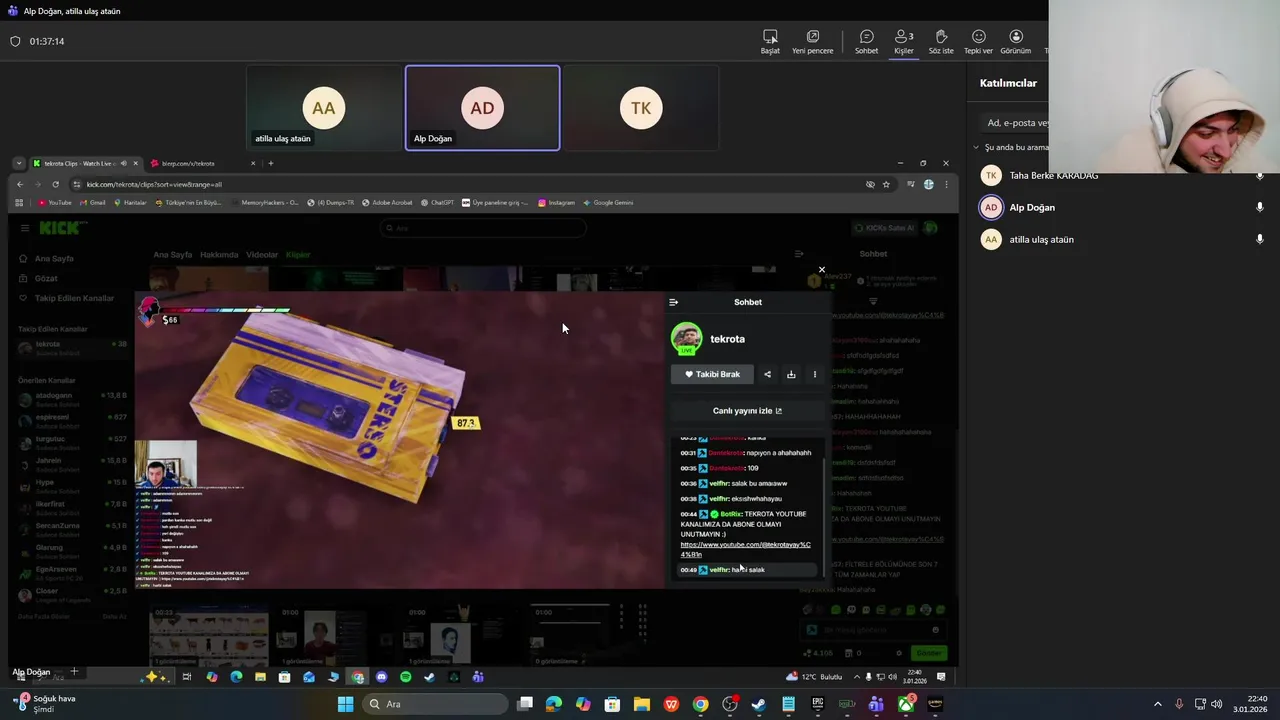This screenshot has width=1280, height=720.
Task: Open Google Chrome from the Windows taskbar
Action: coord(700,704)
